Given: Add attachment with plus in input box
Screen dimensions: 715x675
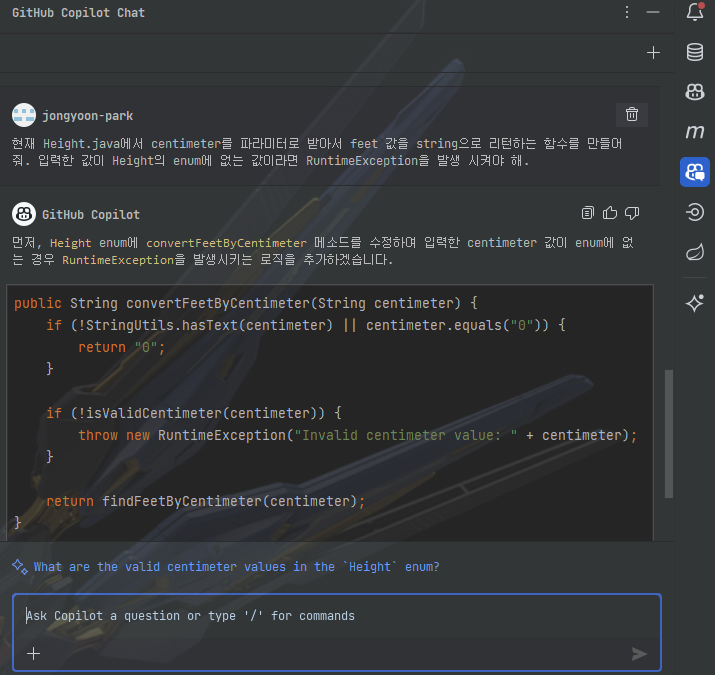Looking at the screenshot, I should [x=33, y=654].
